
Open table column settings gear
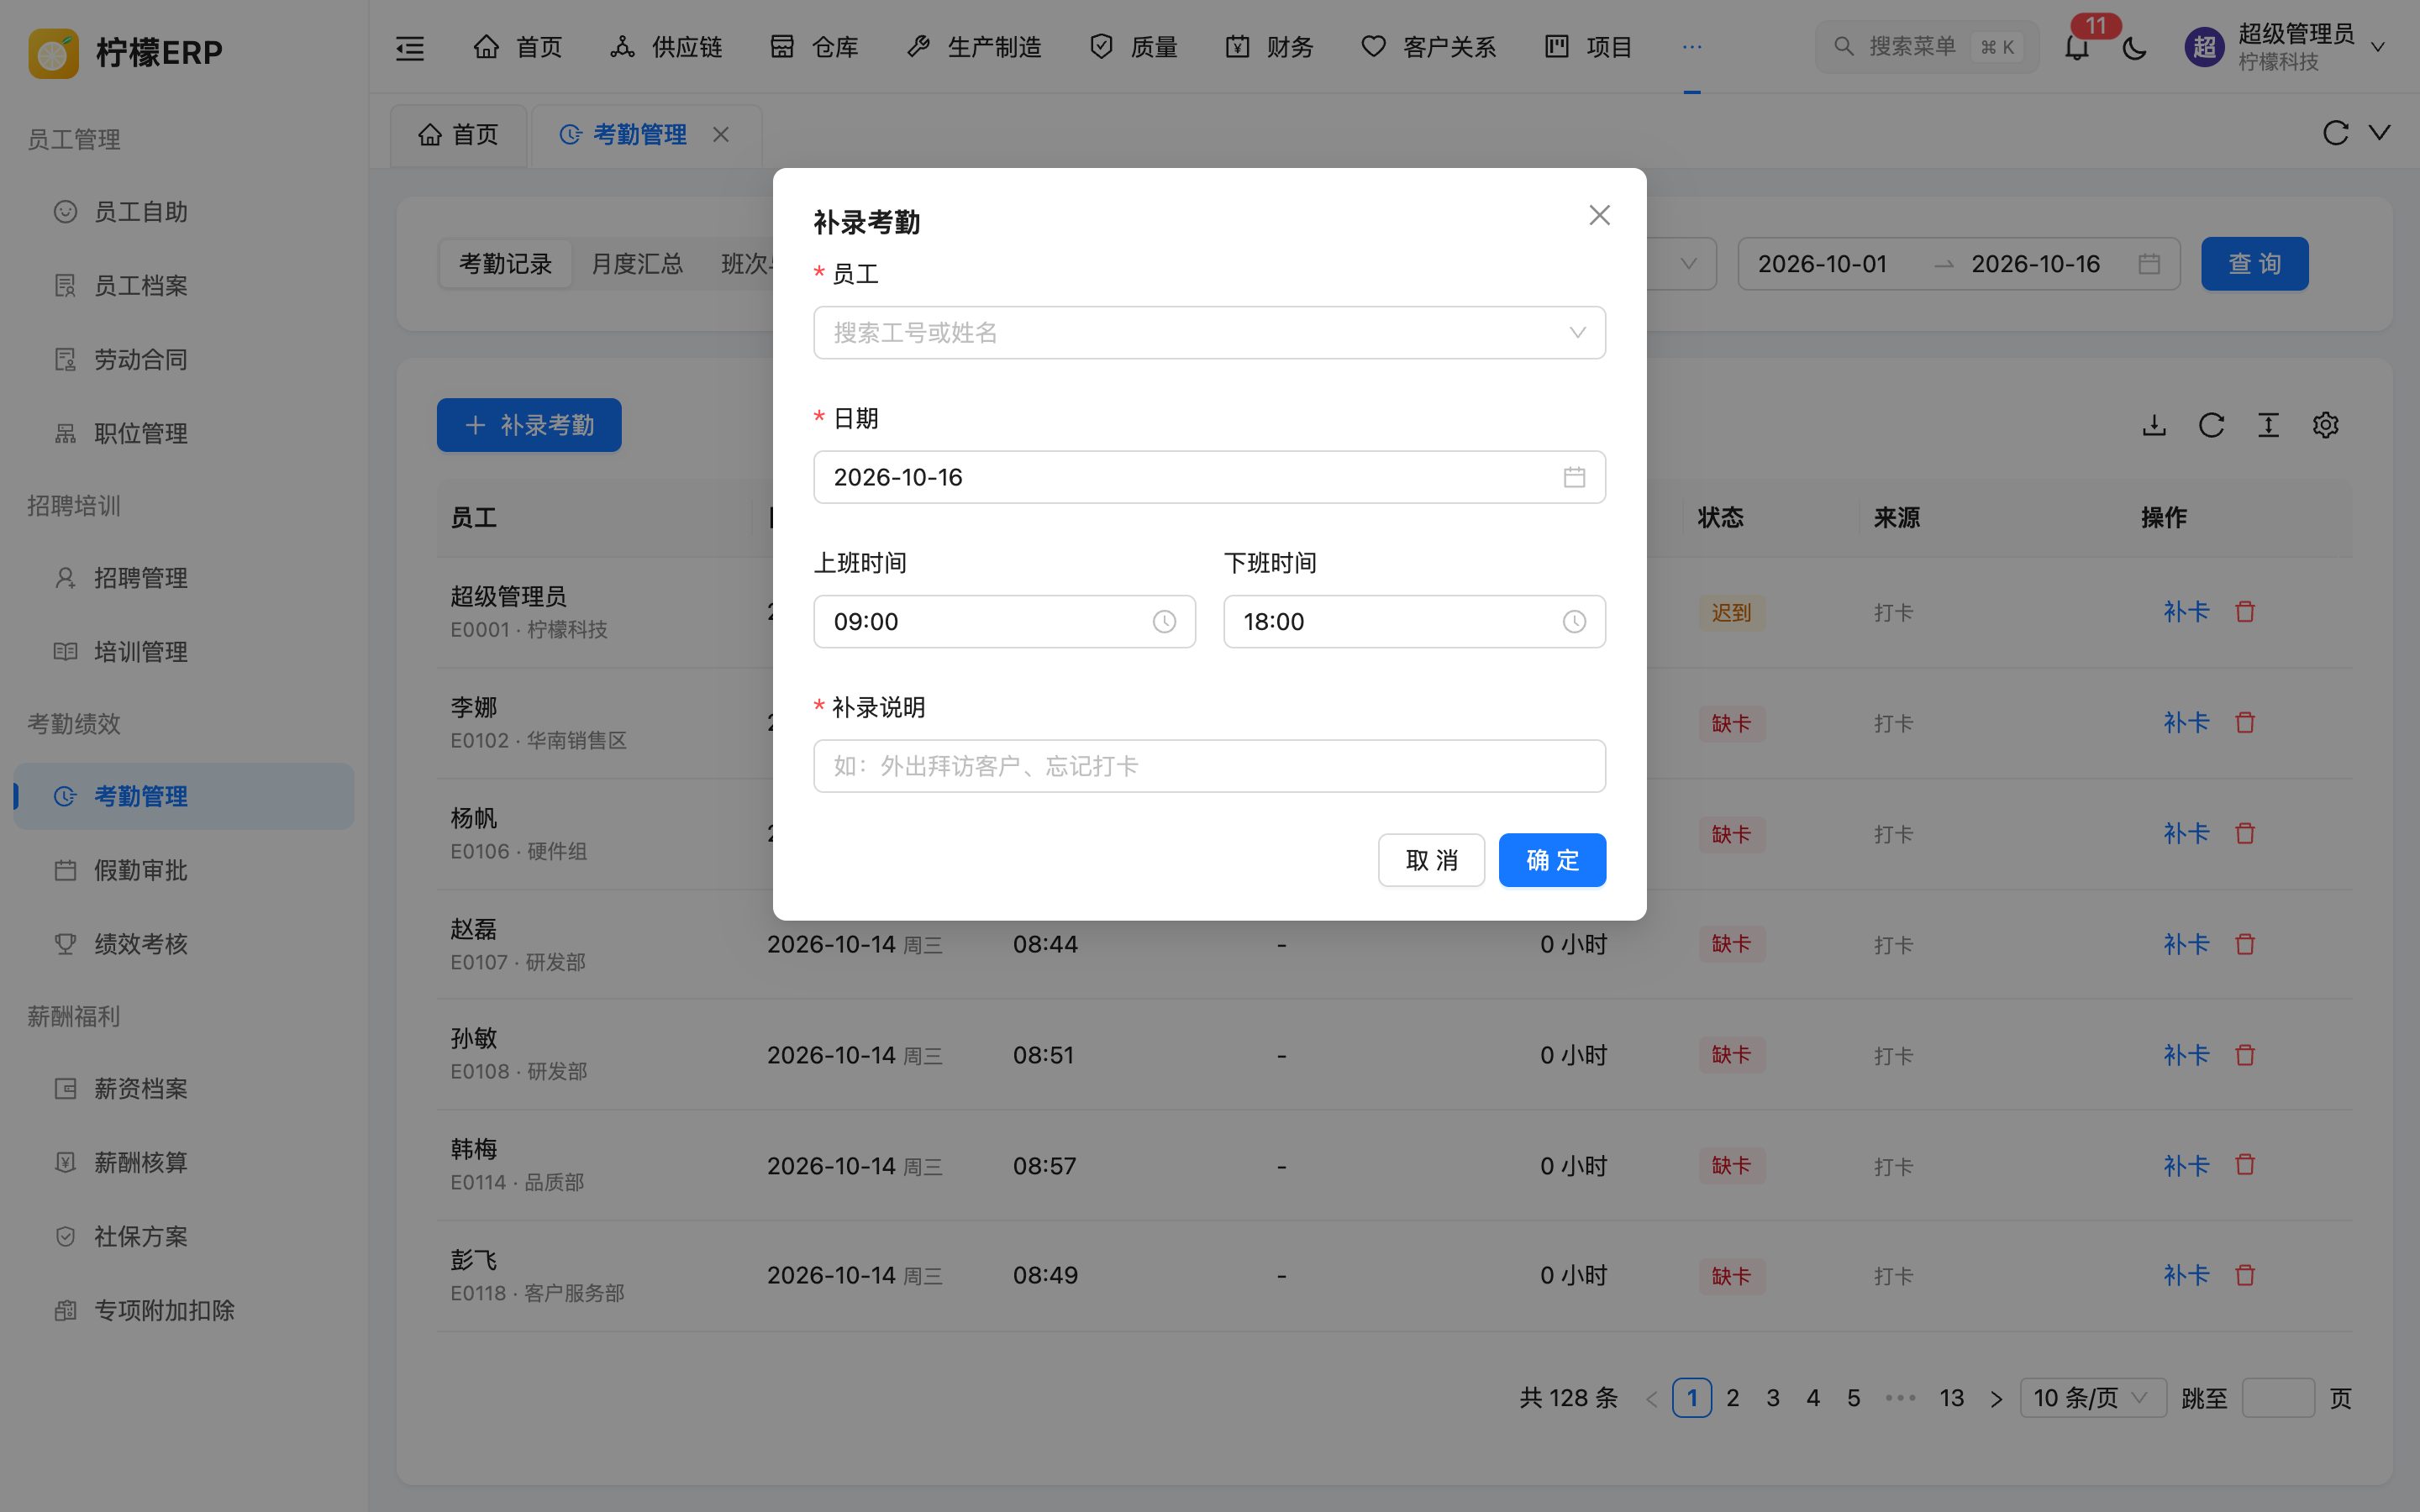tap(2325, 425)
